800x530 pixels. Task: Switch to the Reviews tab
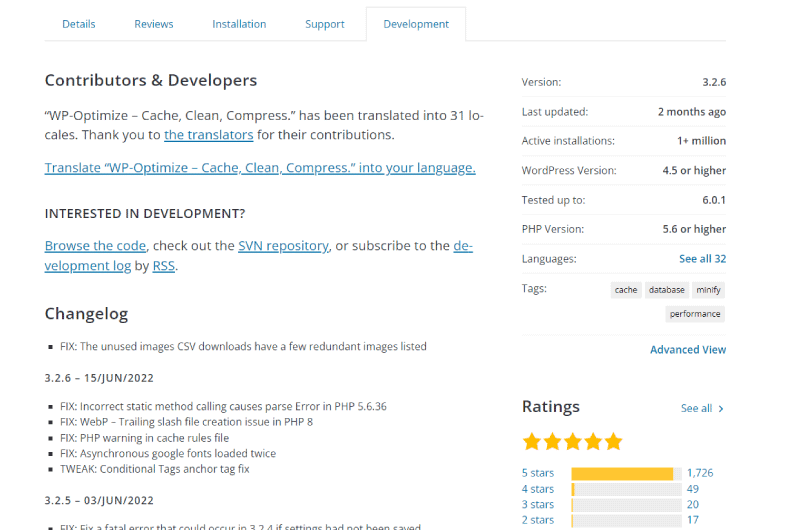(154, 24)
